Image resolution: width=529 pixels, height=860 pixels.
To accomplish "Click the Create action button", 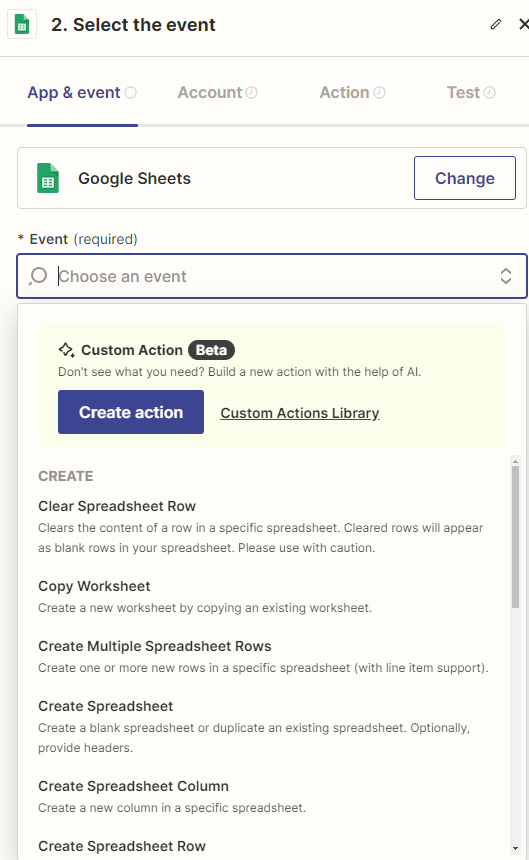I will point(131,412).
